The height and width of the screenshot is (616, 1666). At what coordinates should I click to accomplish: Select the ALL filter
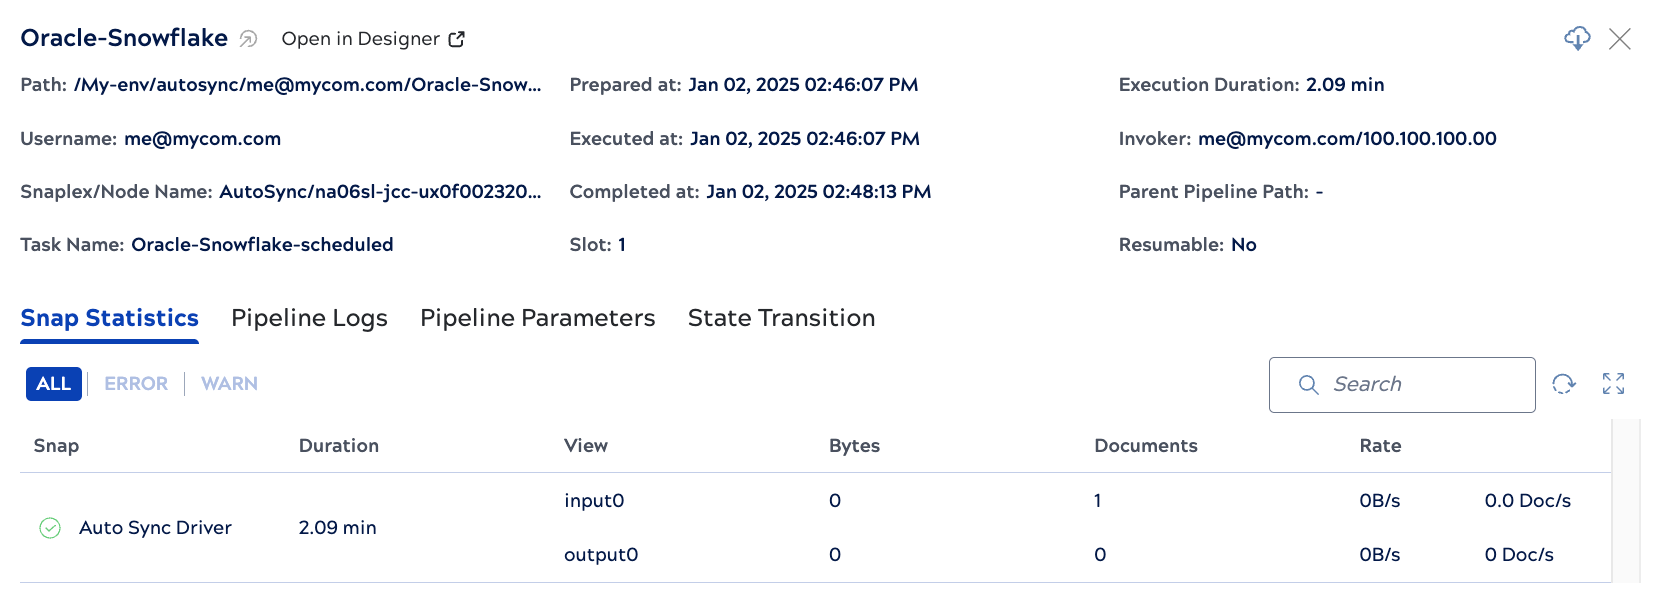pyautogui.click(x=53, y=383)
